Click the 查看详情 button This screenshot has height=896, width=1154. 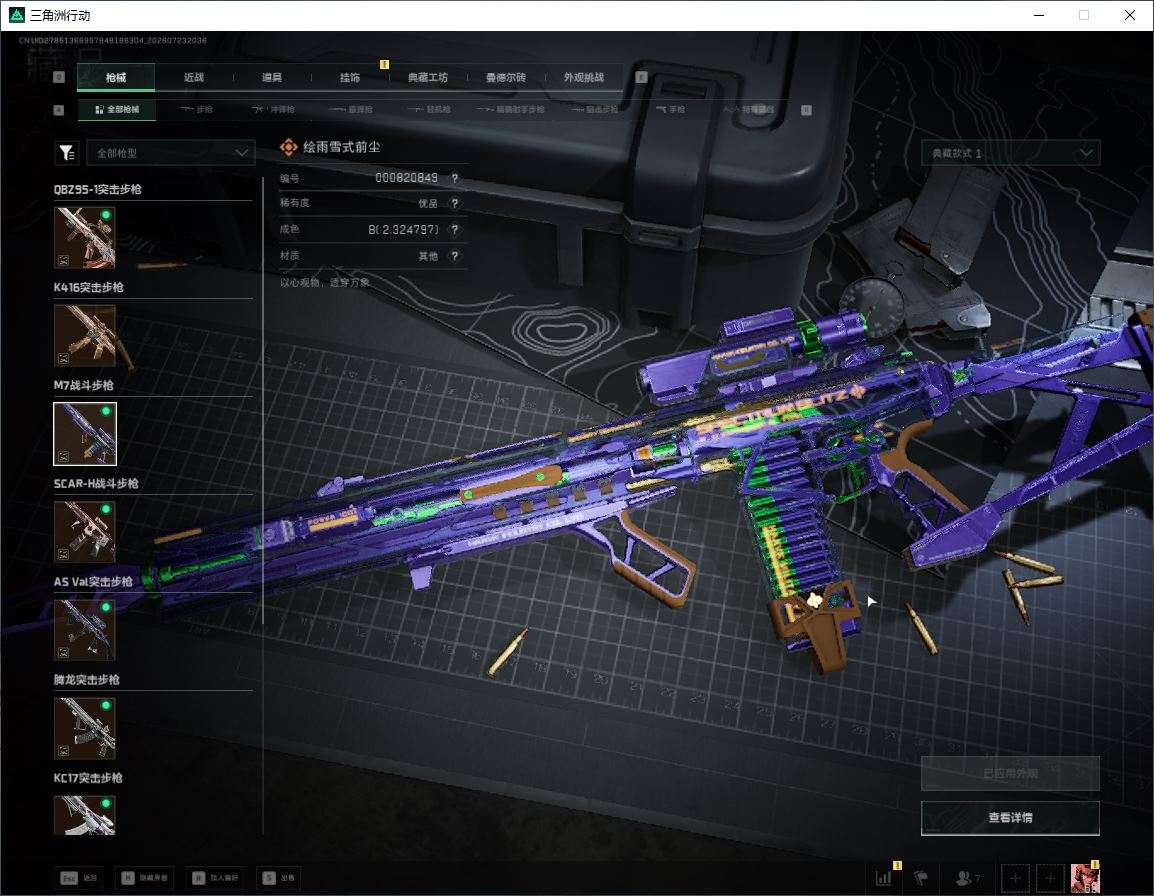(x=1010, y=818)
